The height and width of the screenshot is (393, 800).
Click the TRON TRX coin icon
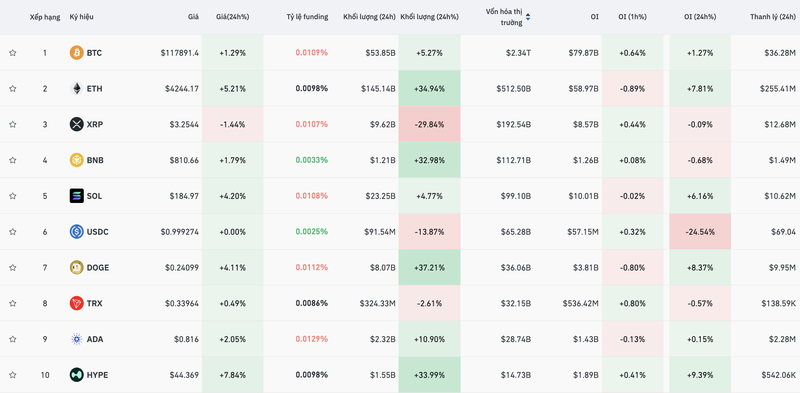pyautogui.click(x=77, y=303)
